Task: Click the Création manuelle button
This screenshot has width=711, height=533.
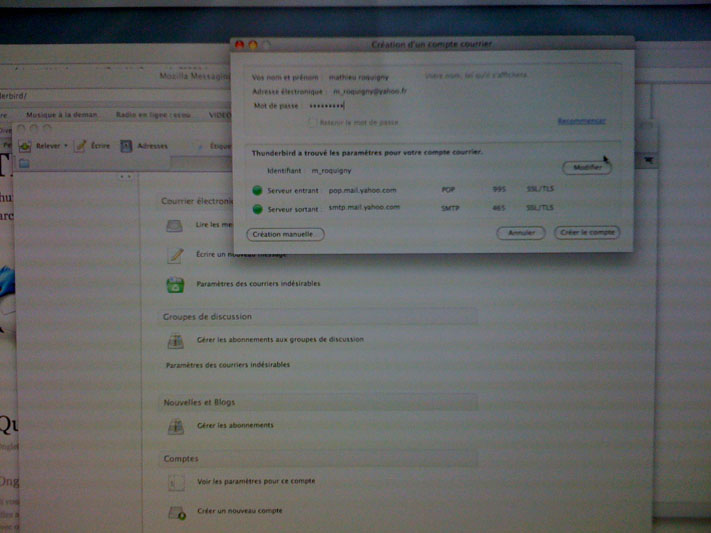Action: [285, 234]
